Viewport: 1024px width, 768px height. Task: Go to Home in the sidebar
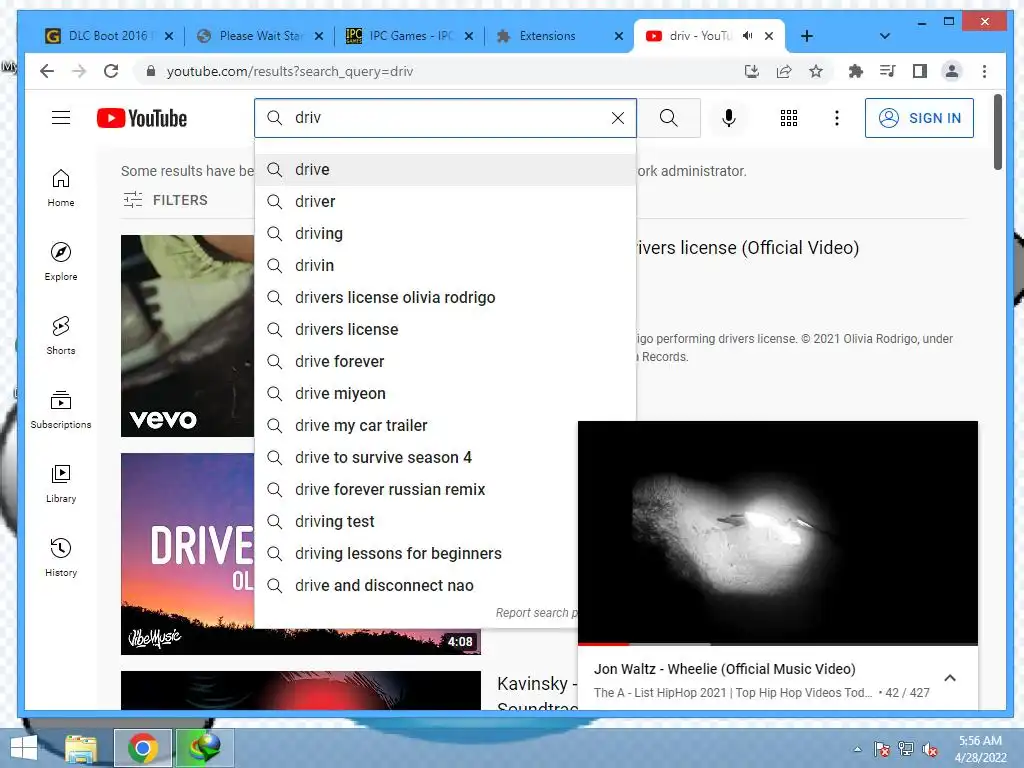pyautogui.click(x=61, y=188)
